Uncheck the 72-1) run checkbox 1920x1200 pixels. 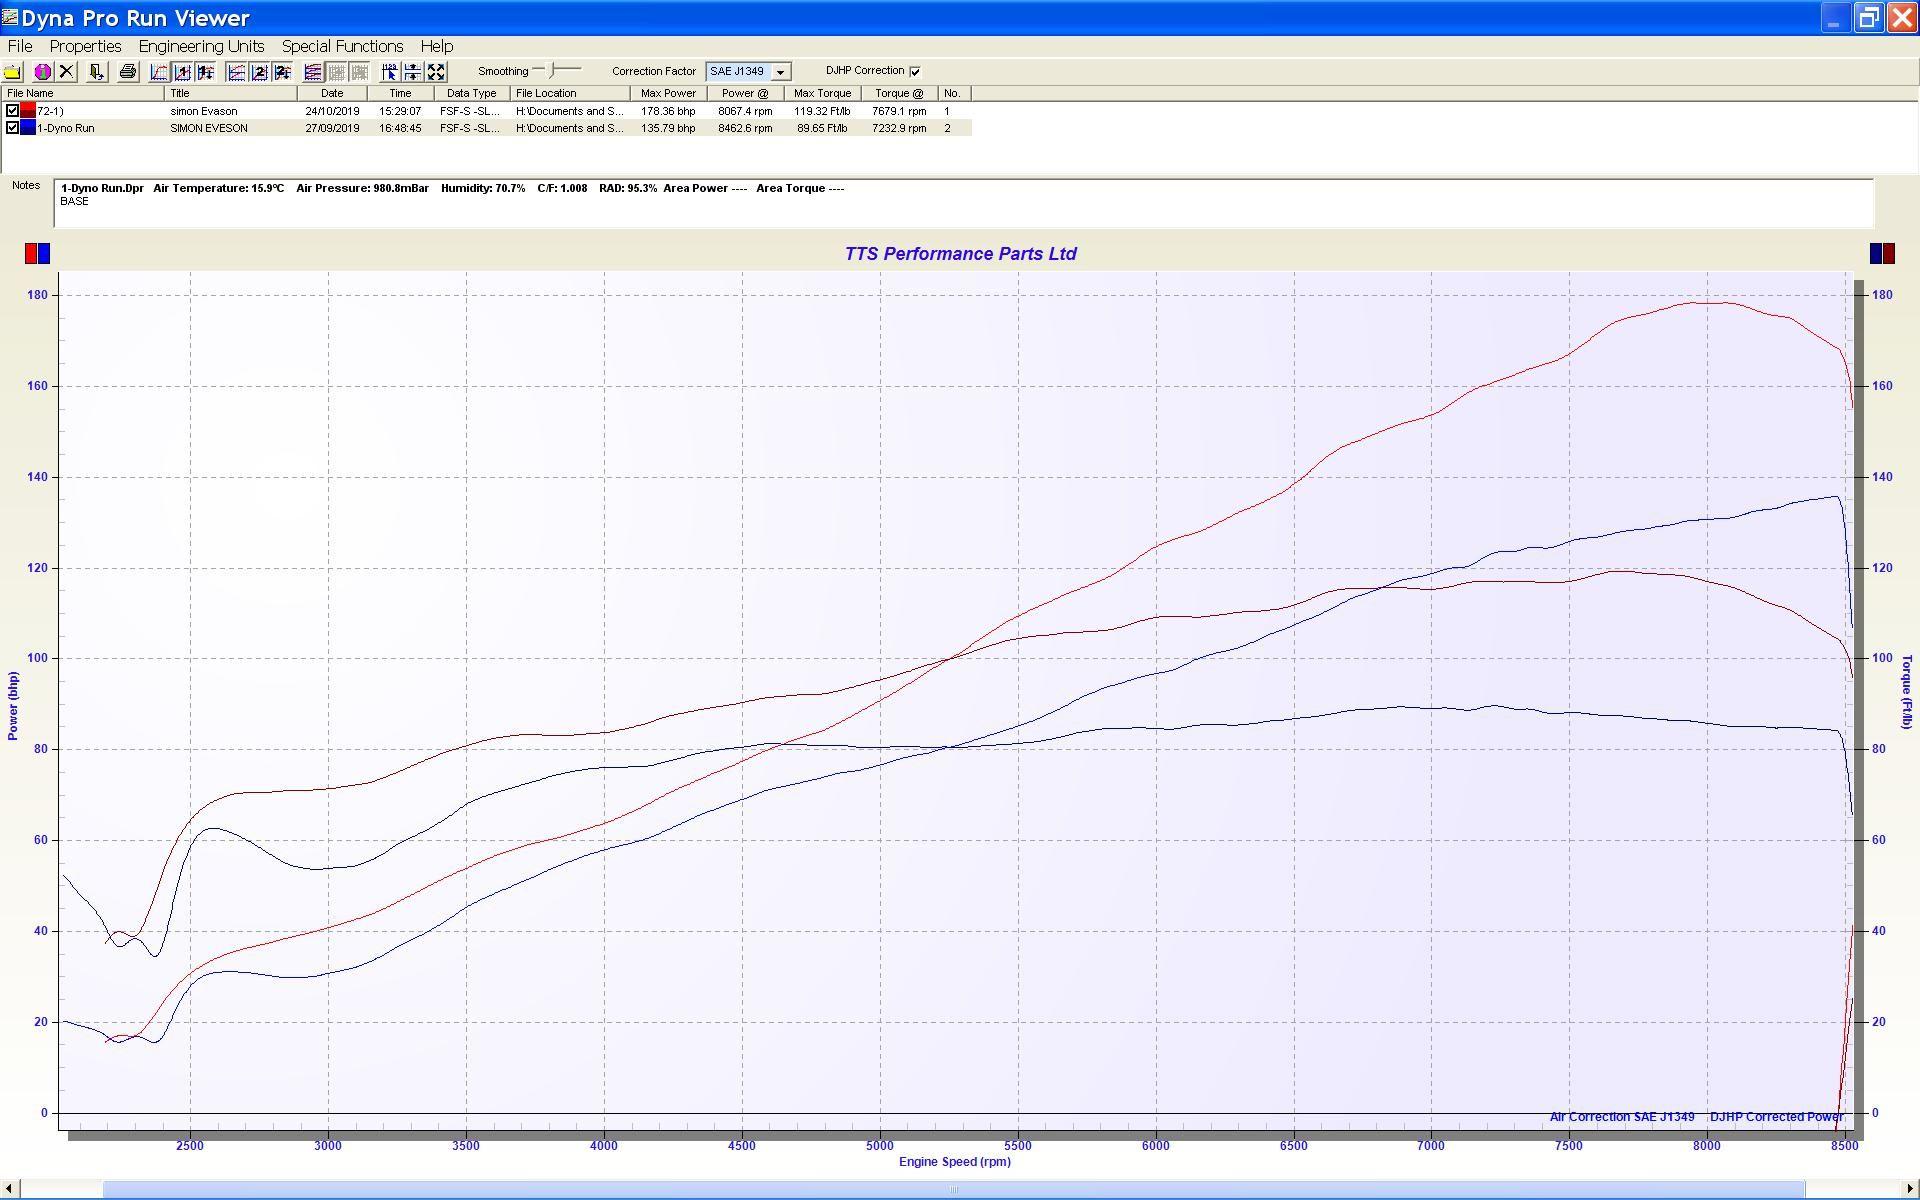pos(12,111)
